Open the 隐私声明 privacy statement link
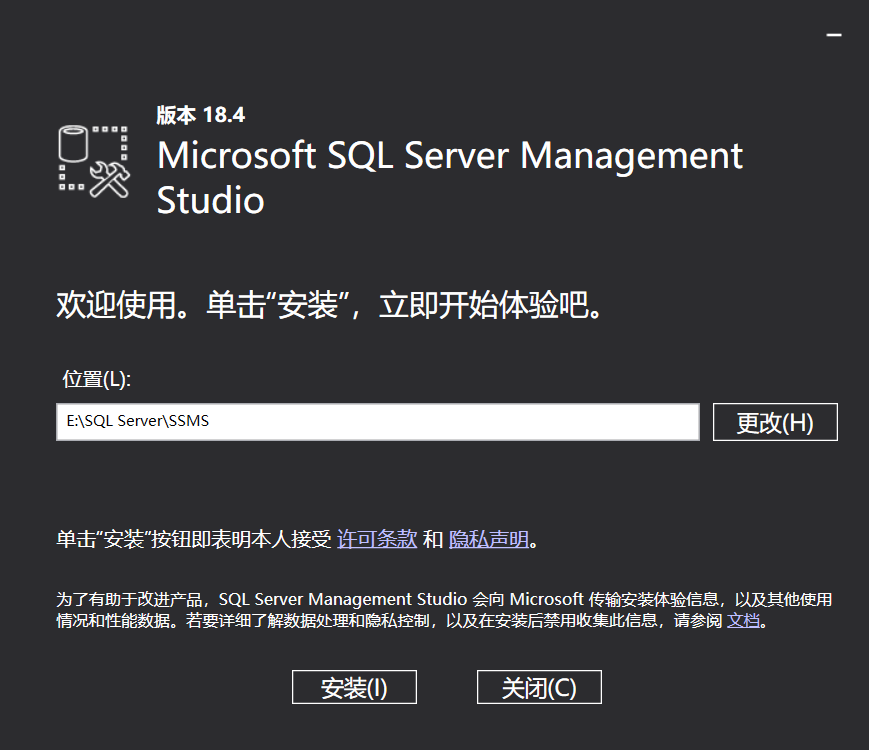This screenshot has height=750, width=869. pyautogui.click(x=487, y=539)
